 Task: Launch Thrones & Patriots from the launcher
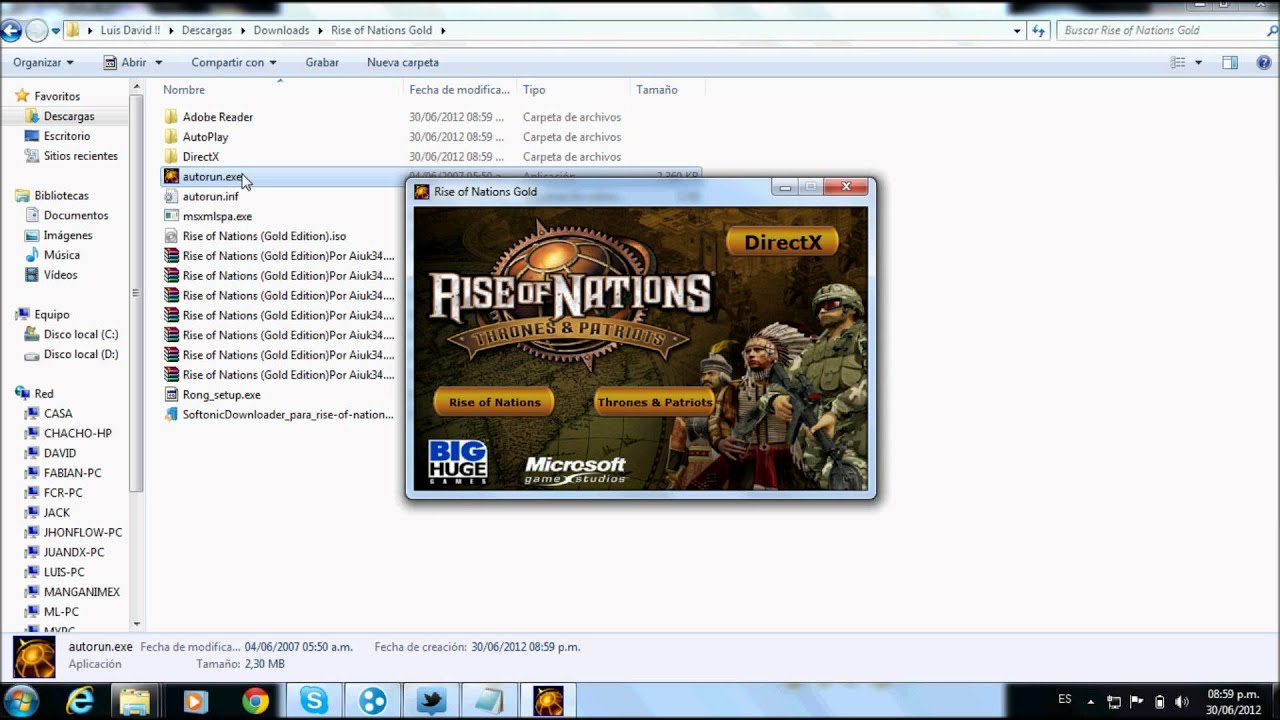654,402
